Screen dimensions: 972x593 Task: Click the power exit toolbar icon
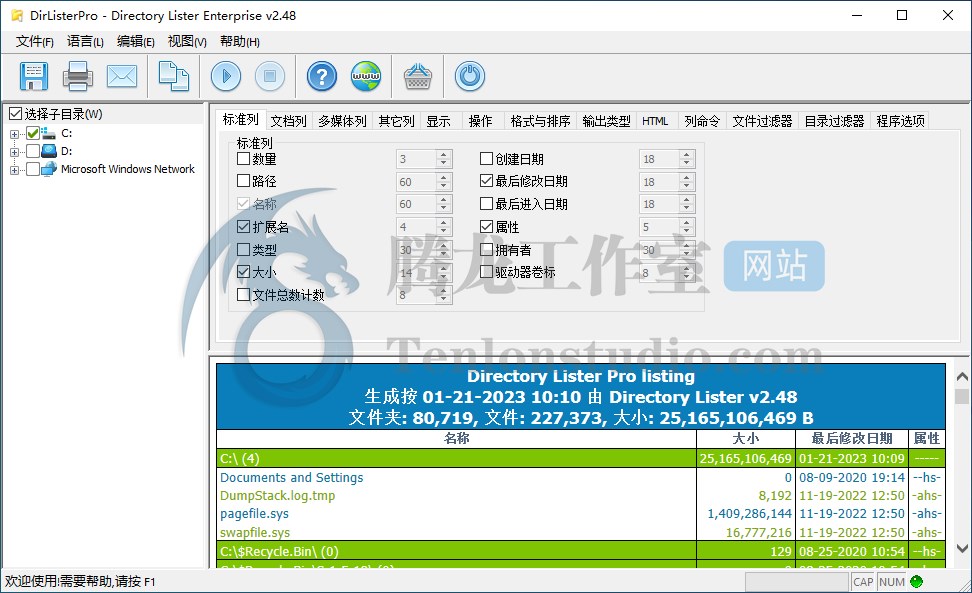pyautogui.click(x=469, y=76)
